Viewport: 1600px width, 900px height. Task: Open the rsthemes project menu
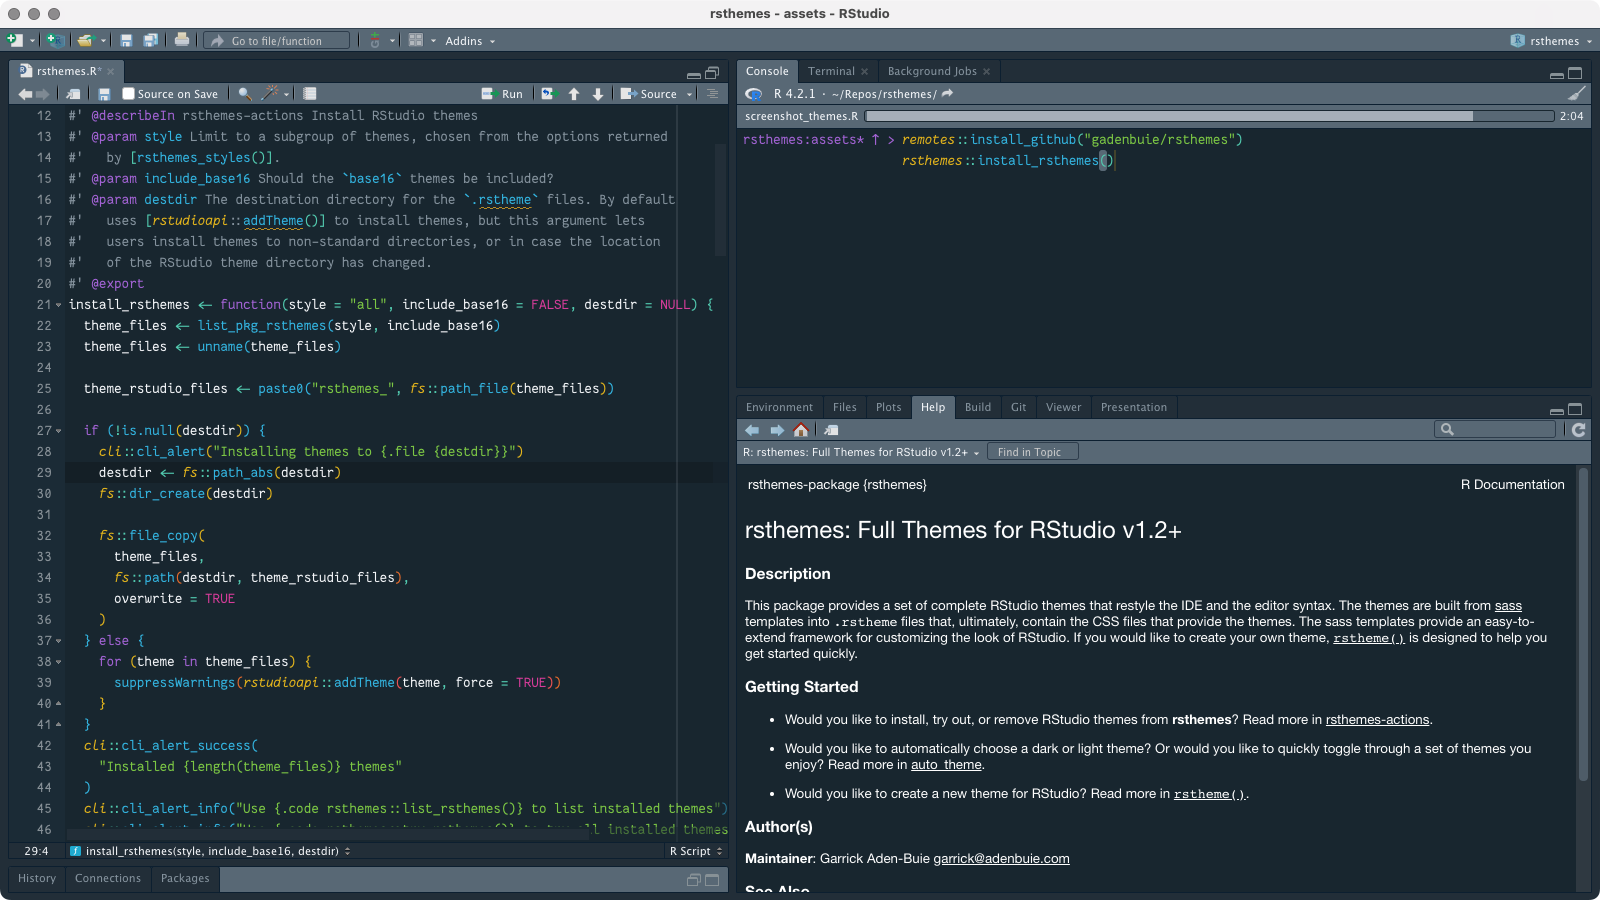click(1551, 41)
